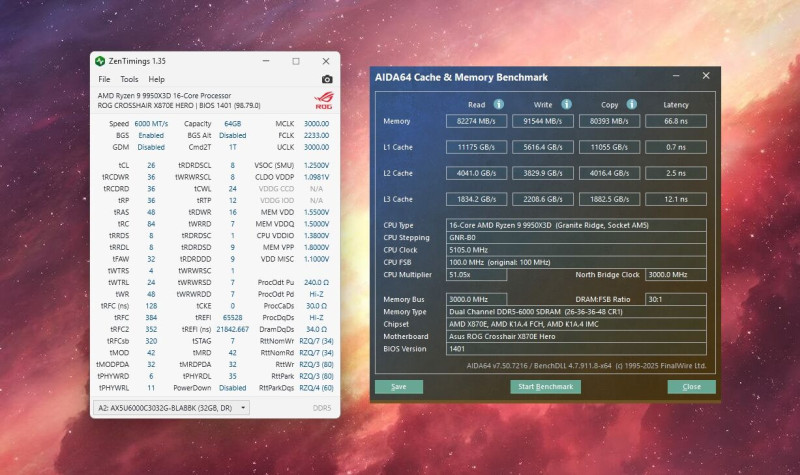Click Memory Bus value 3000.0 MHz
800x475 pixels.
click(x=477, y=299)
